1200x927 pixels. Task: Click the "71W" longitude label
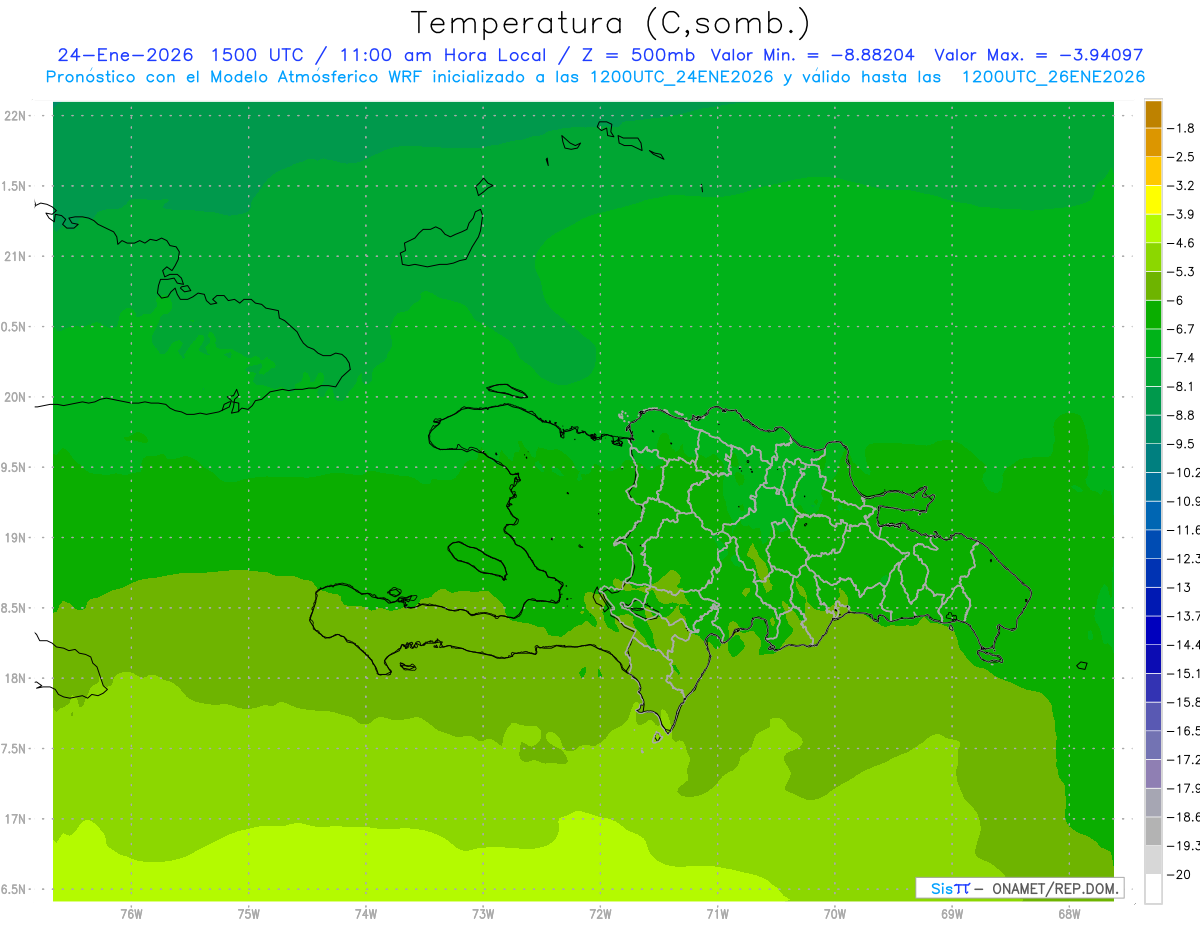(717, 914)
